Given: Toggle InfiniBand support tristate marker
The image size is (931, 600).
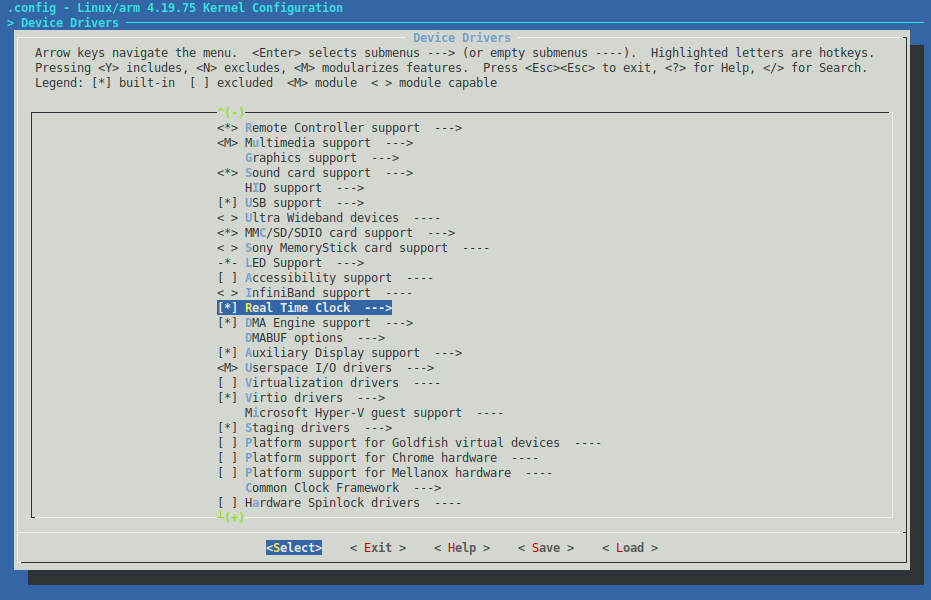Looking at the screenshot, I should 227,293.
